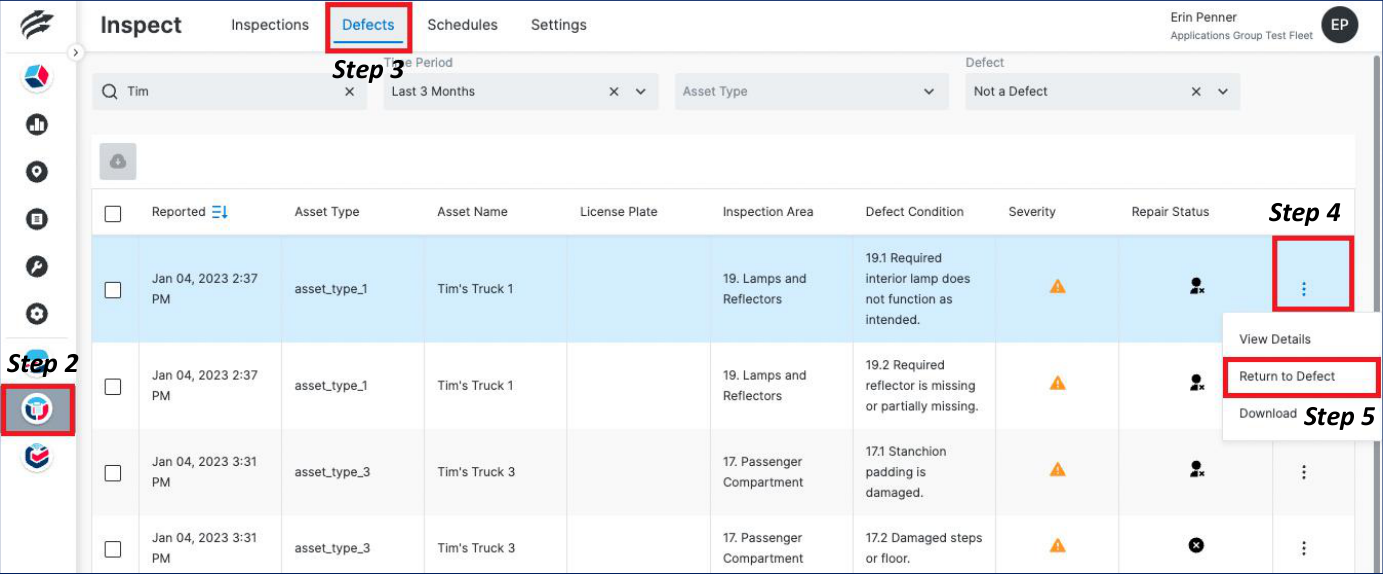The image size is (1383, 574).
Task: Choose Return to Defect from context menu
Action: [1287, 376]
